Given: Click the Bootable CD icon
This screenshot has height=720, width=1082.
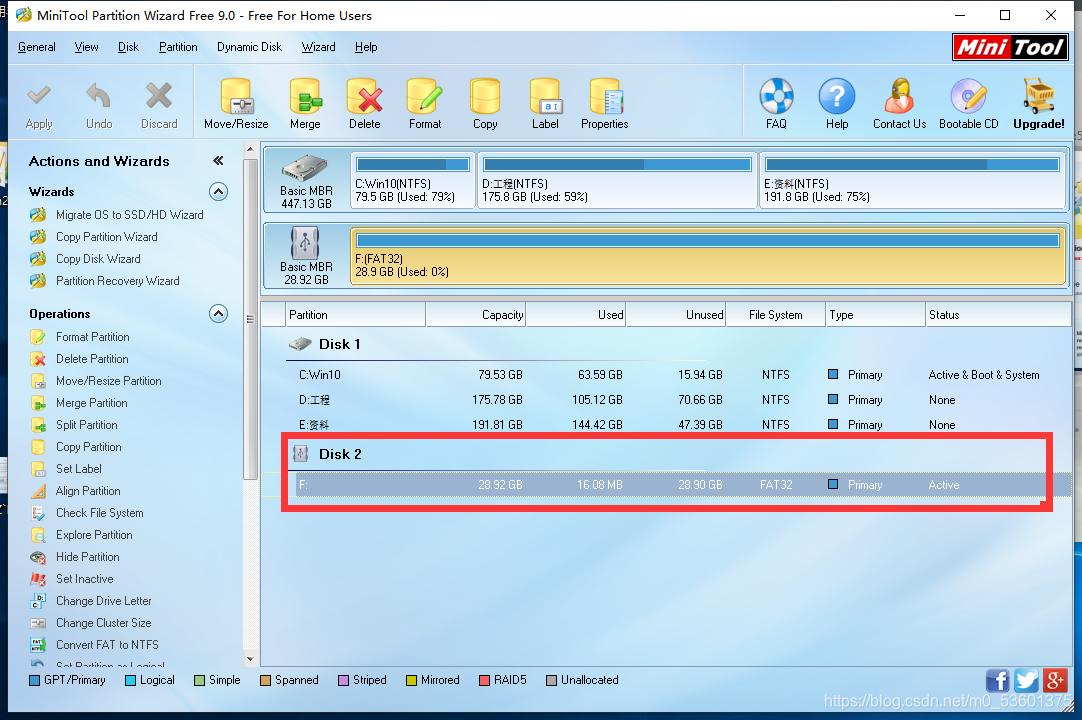Looking at the screenshot, I should pyautogui.click(x=968, y=96).
